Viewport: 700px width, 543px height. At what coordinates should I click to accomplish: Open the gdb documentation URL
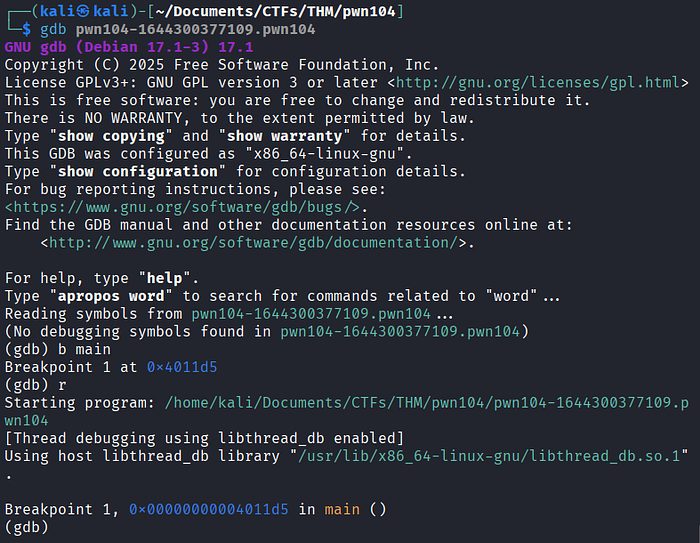[254, 243]
